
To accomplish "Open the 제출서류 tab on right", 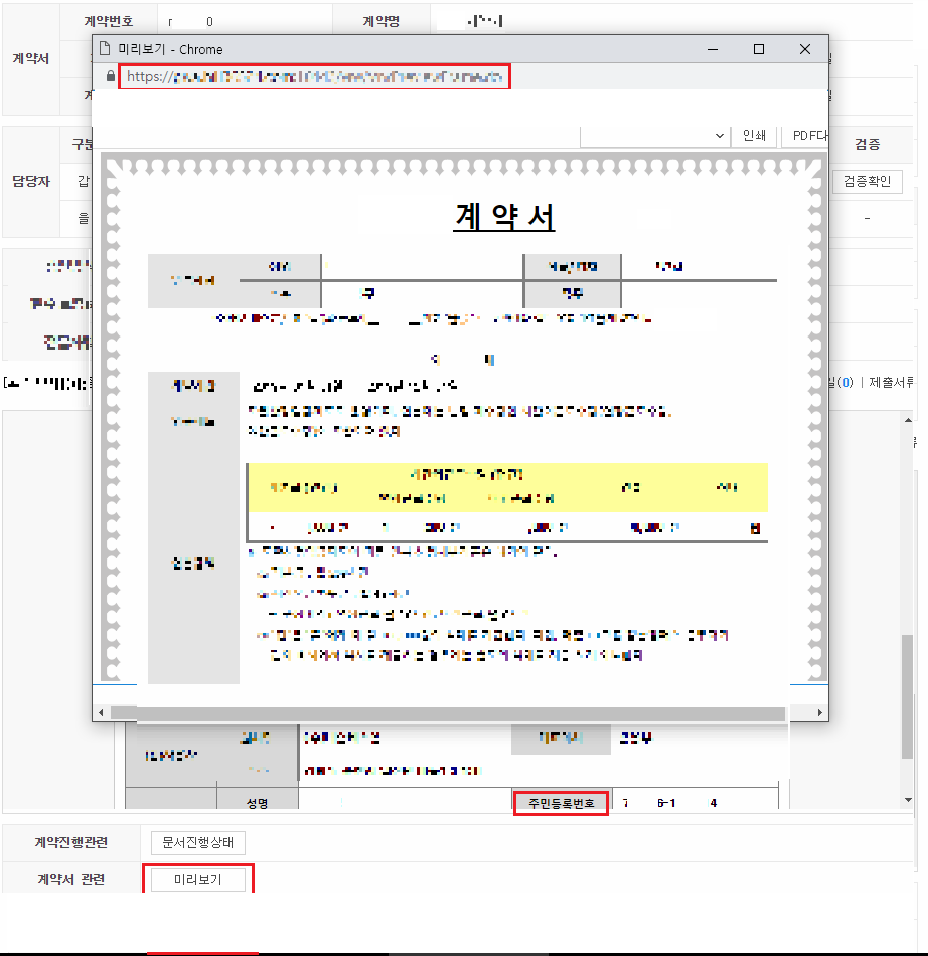I will [891, 382].
